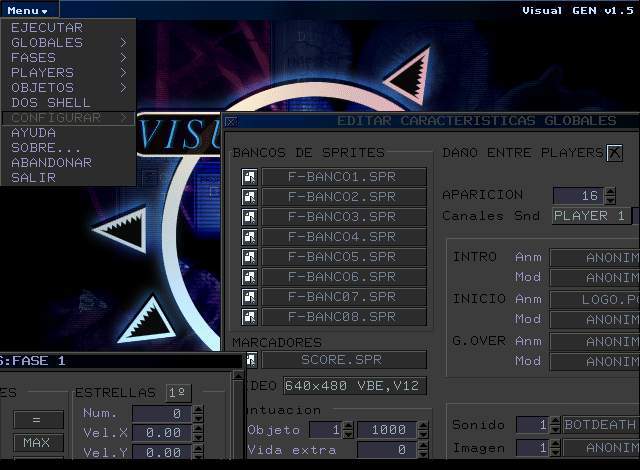Click the file icon beside F-BANC01.SPR

pos(249,177)
